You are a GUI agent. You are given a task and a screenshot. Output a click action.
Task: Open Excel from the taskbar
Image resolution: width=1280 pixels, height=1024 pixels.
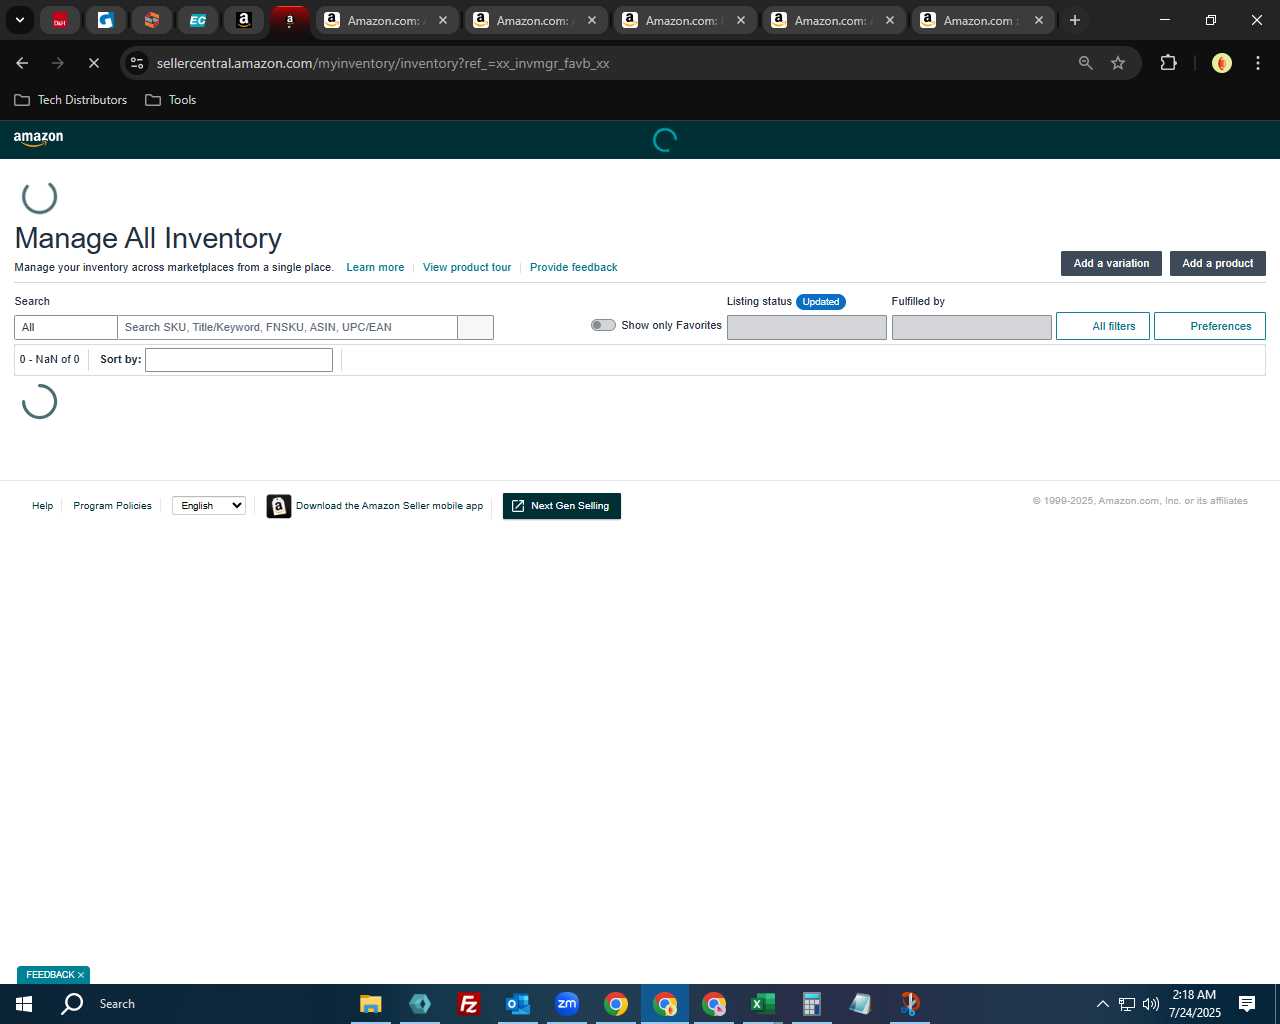762,1004
